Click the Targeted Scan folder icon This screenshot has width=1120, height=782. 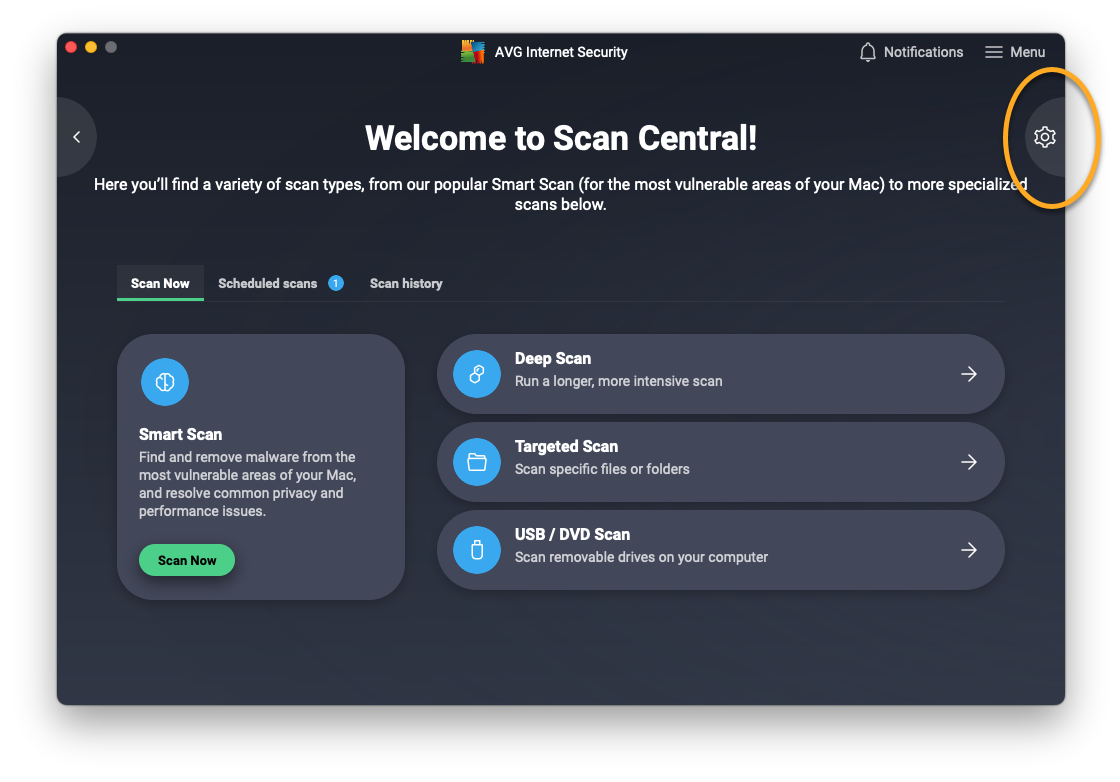pos(477,462)
